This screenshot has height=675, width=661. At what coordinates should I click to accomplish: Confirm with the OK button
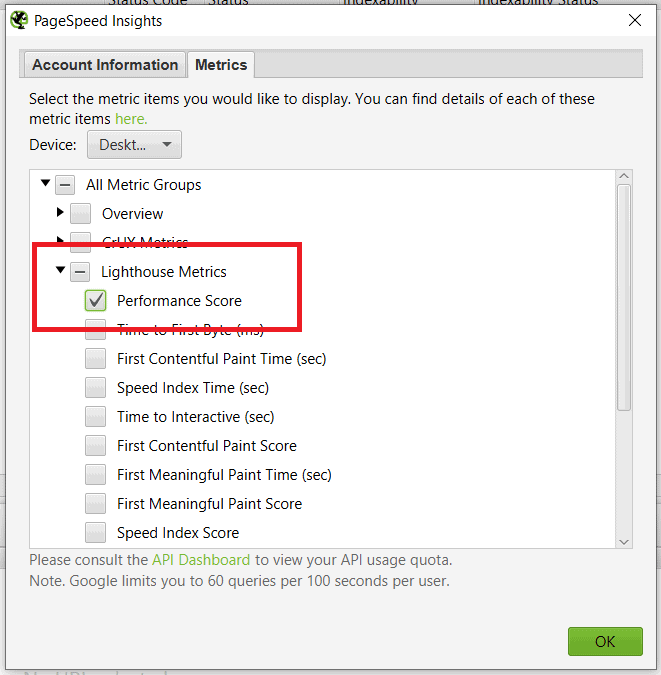(605, 641)
